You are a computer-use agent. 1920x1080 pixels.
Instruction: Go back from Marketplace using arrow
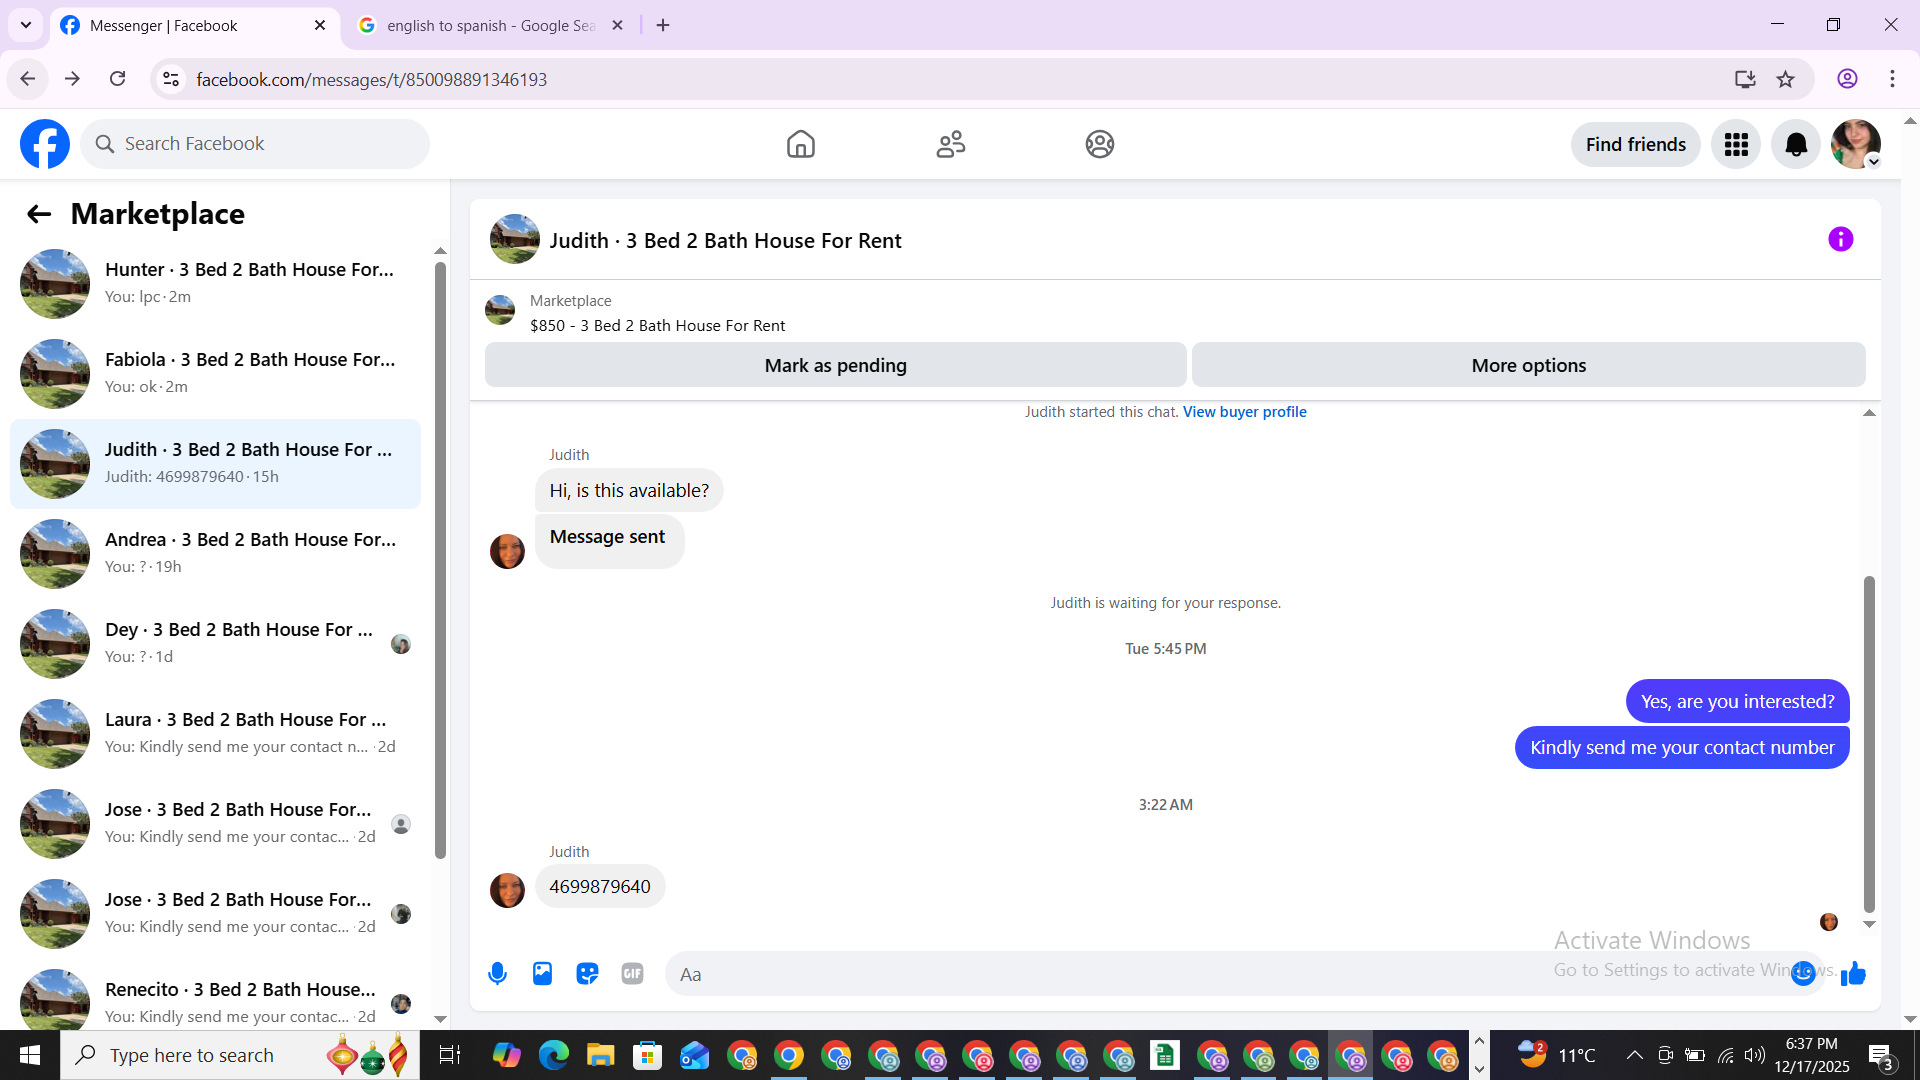pos(38,214)
